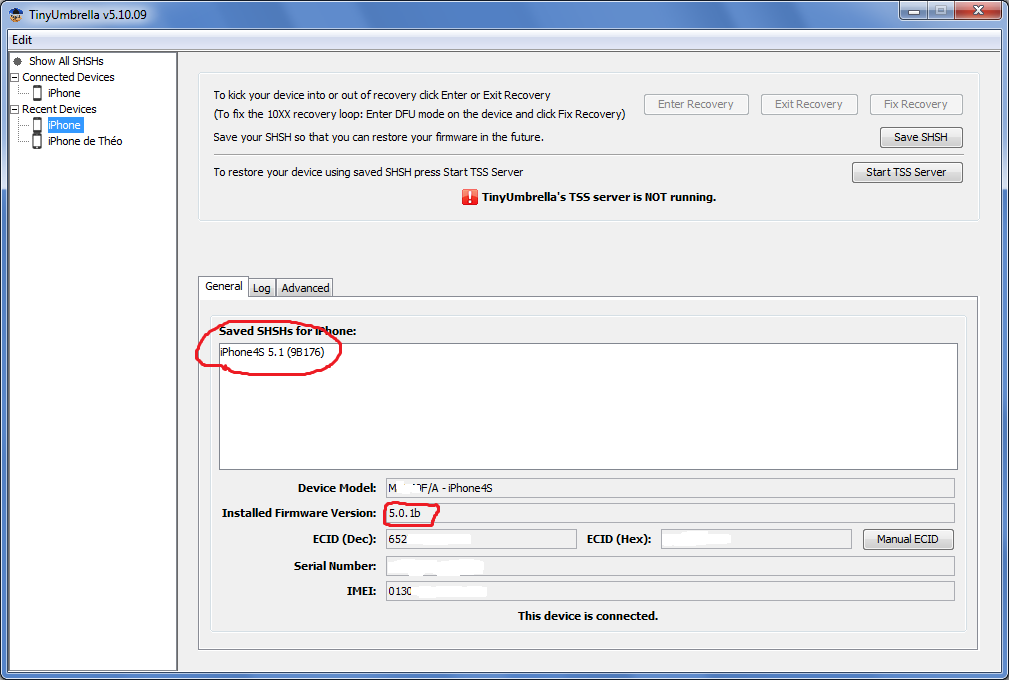This screenshot has width=1009, height=680.
Task: Click the Manual ECID button
Action: pyautogui.click(x=908, y=539)
